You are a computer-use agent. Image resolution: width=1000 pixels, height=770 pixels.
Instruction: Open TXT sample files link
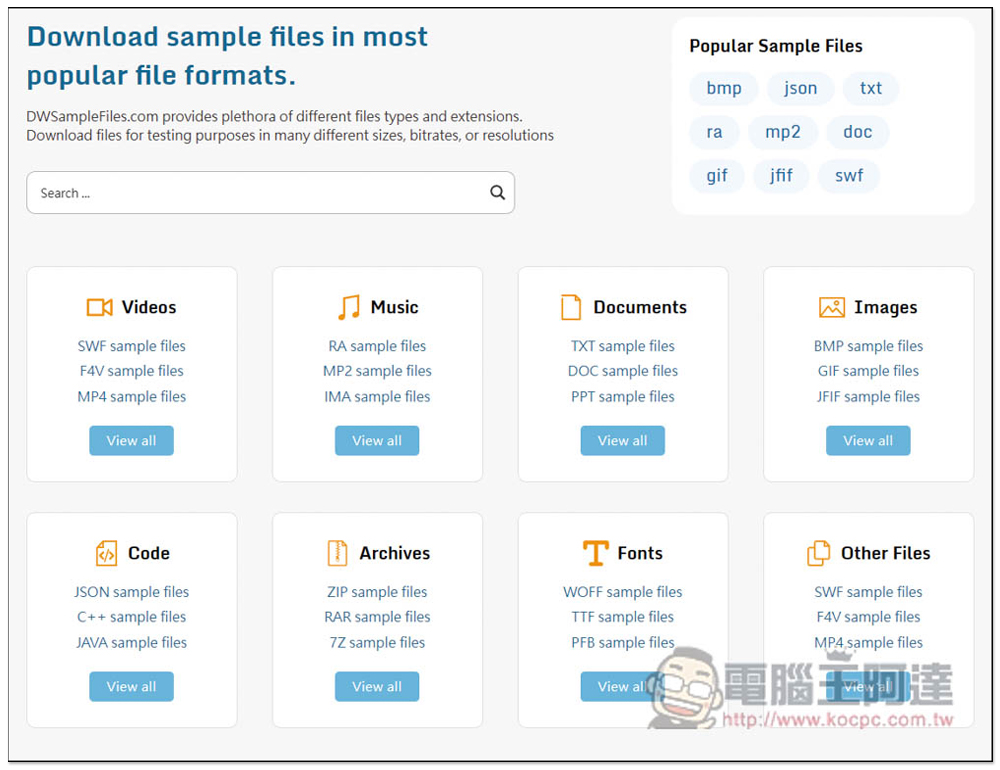[x=622, y=346]
